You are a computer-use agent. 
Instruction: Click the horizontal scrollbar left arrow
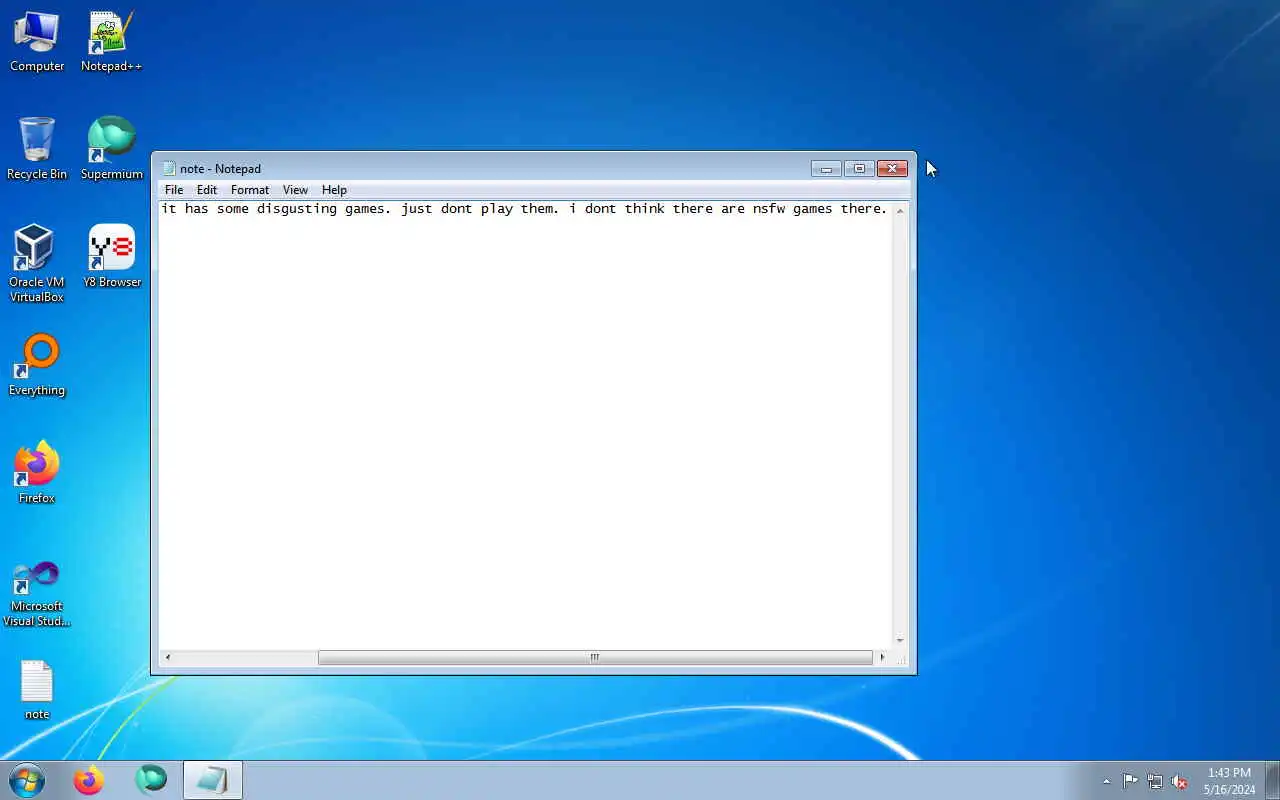point(167,657)
